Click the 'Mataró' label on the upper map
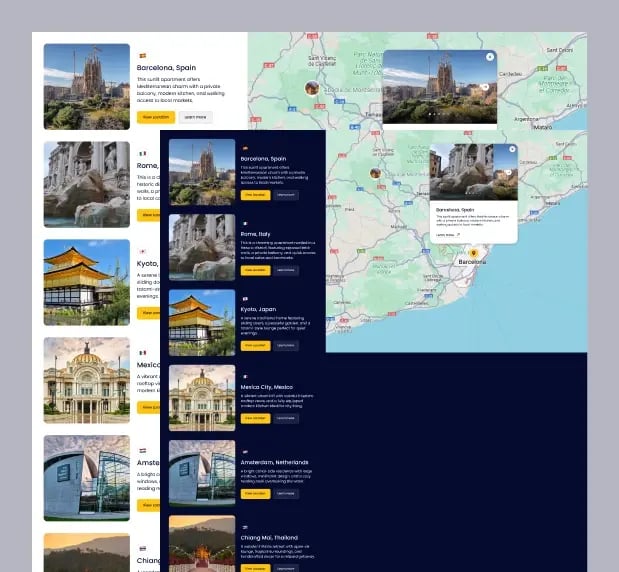 tap(543, 127)
